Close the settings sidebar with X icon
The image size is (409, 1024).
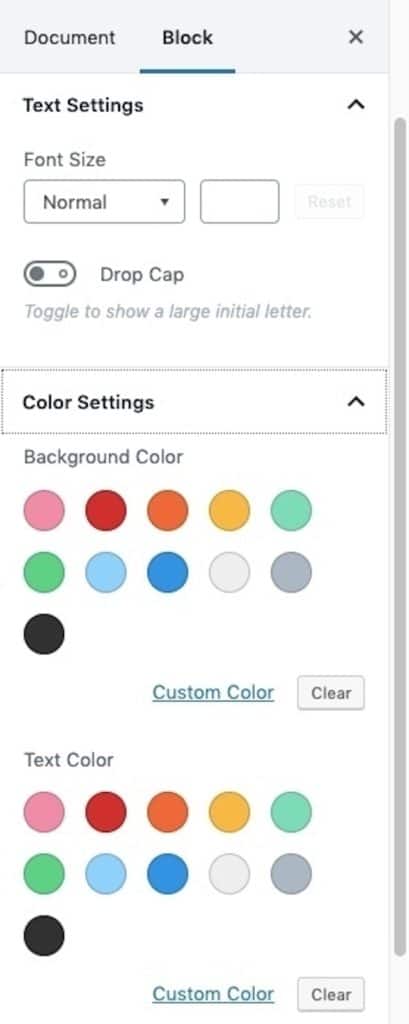[x=355, y=37]
